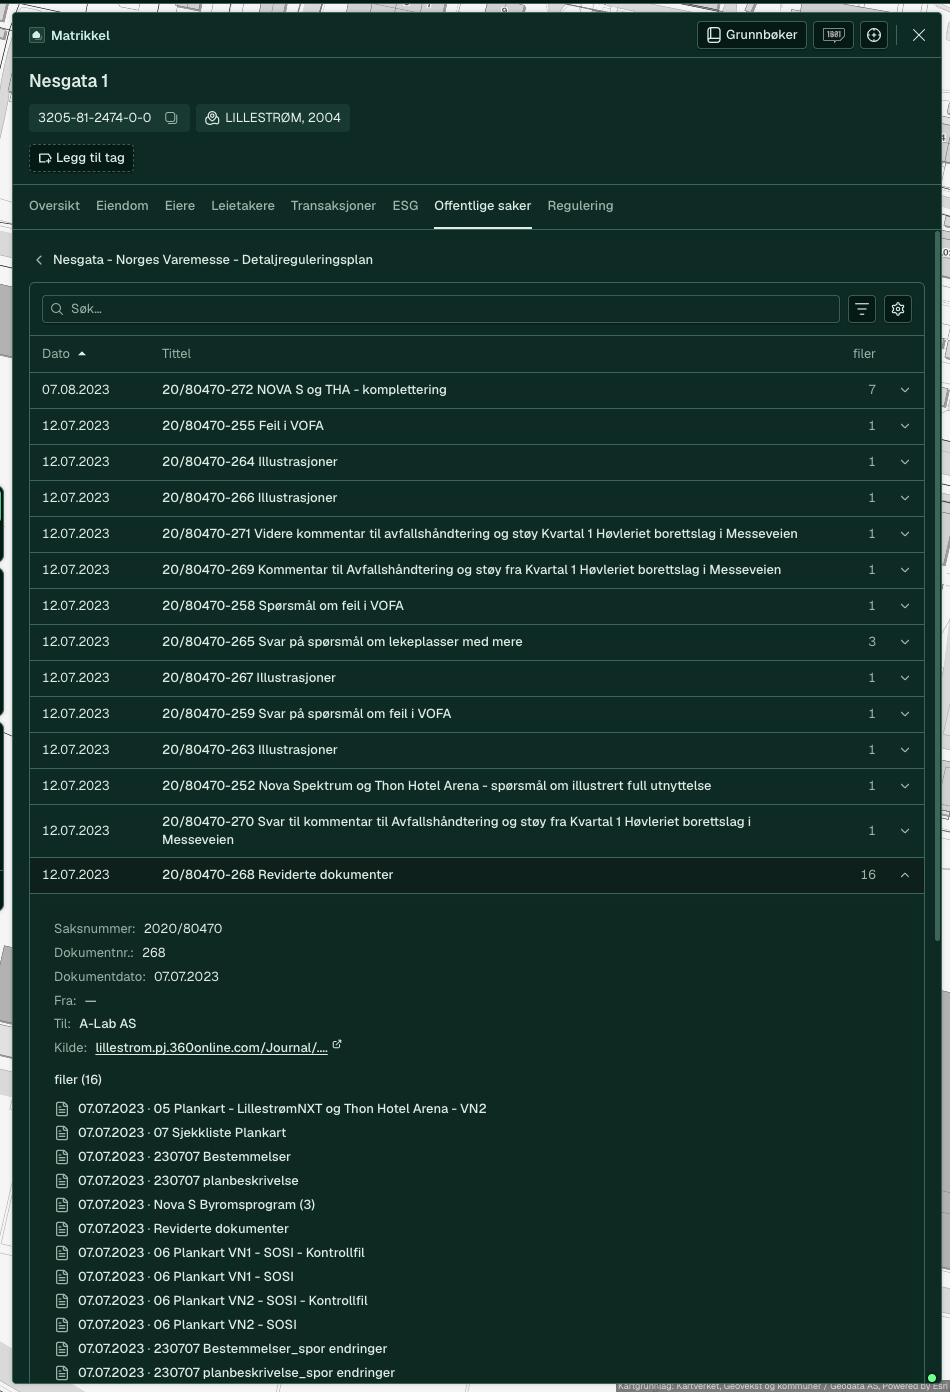Open the Eiere tab
Image resolution: width=950 pixels, height=1392 pixels.
(x=180, y=206)
